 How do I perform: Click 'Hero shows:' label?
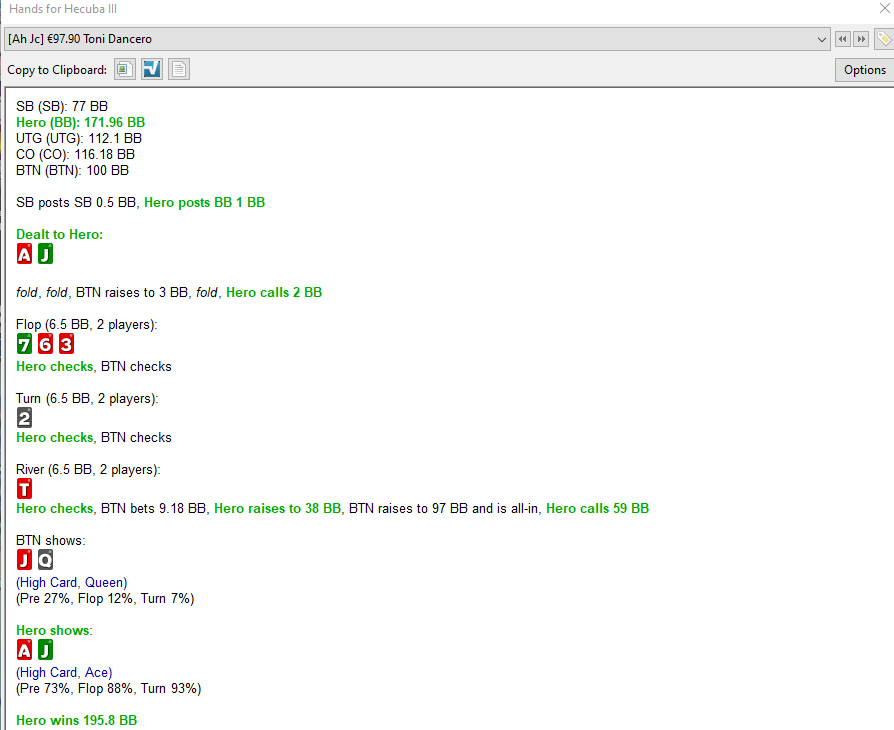(54, 630)
